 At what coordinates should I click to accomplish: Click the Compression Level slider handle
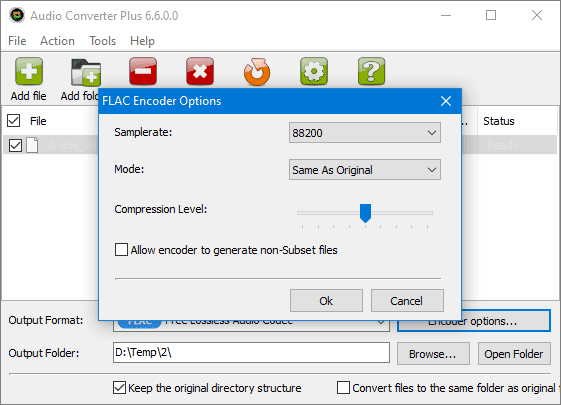pyautogui.click(x=365, y=213)
